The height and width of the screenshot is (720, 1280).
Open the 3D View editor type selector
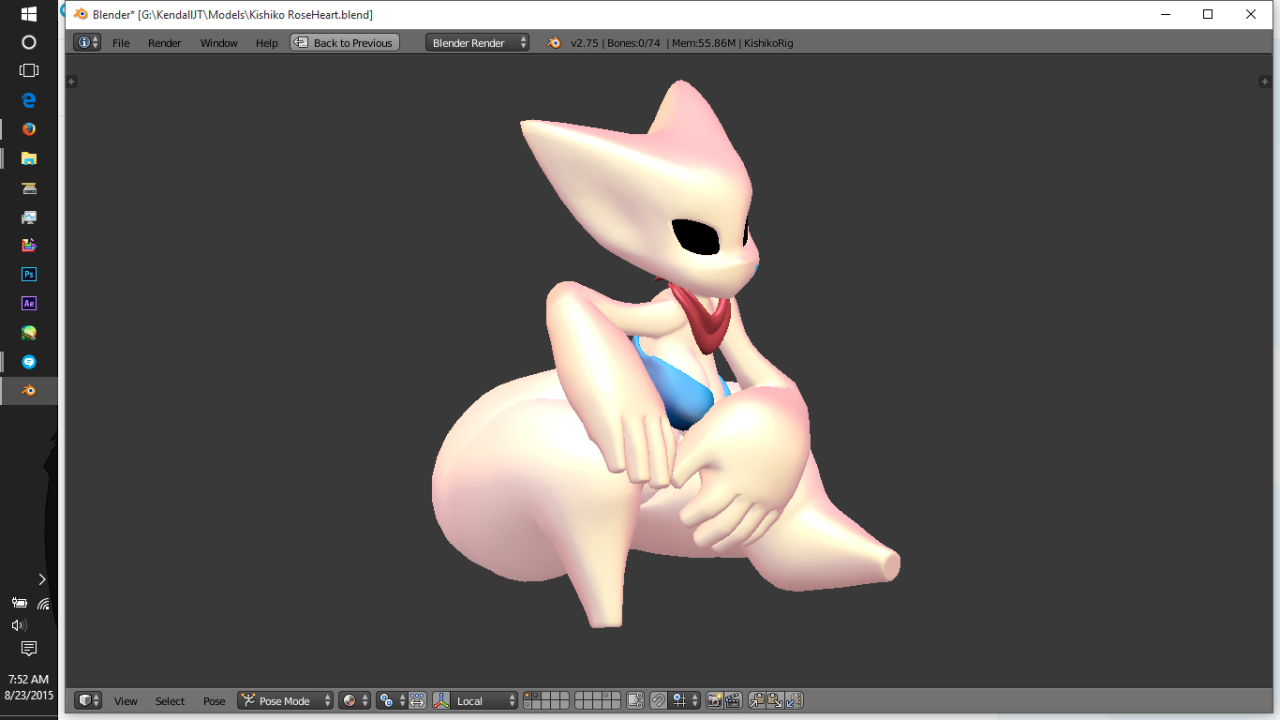(x=88, y=701)
